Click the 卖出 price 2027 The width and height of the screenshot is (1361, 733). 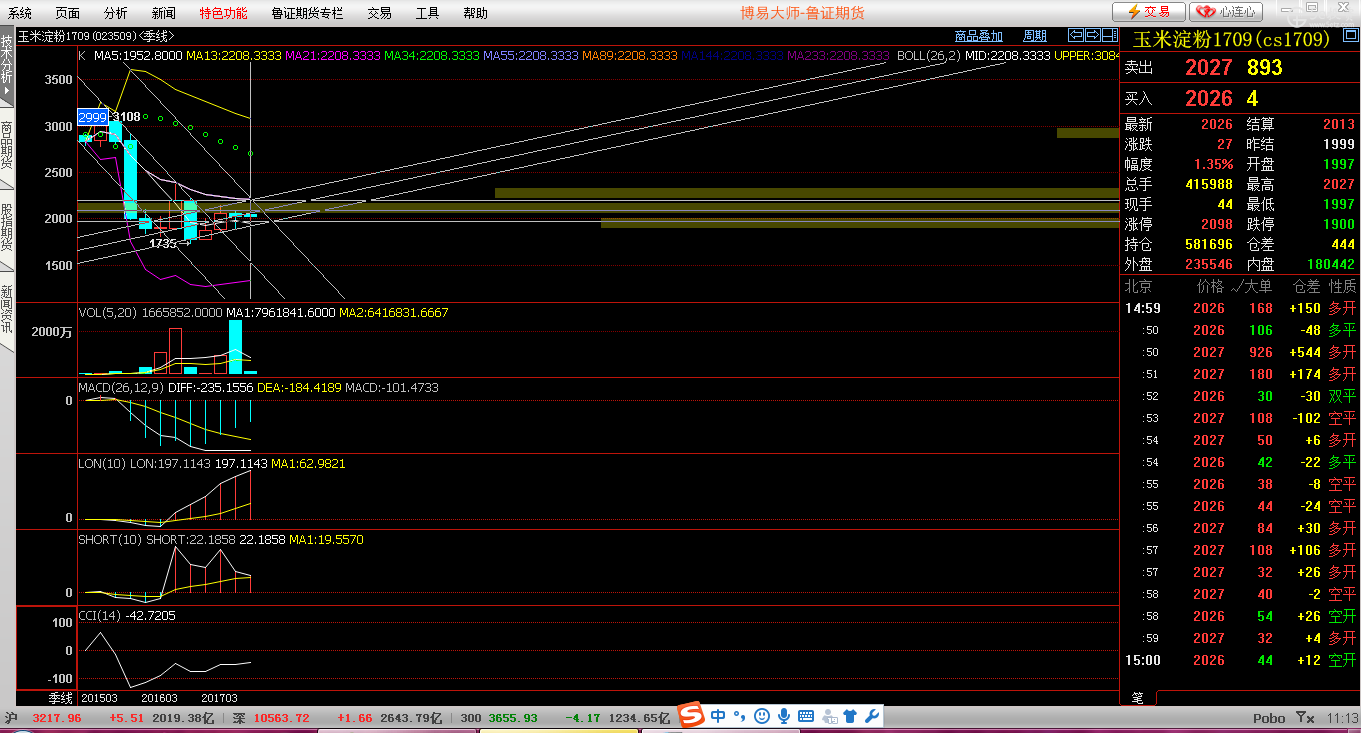point(1209,68)
